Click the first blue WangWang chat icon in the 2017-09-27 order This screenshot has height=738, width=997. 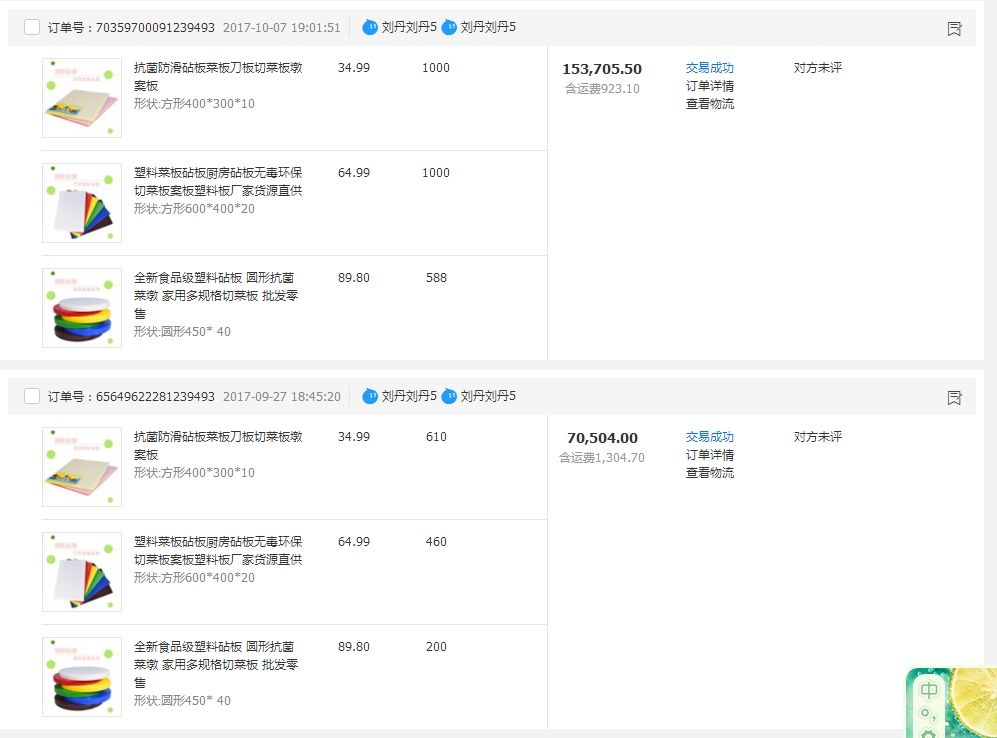370,396
